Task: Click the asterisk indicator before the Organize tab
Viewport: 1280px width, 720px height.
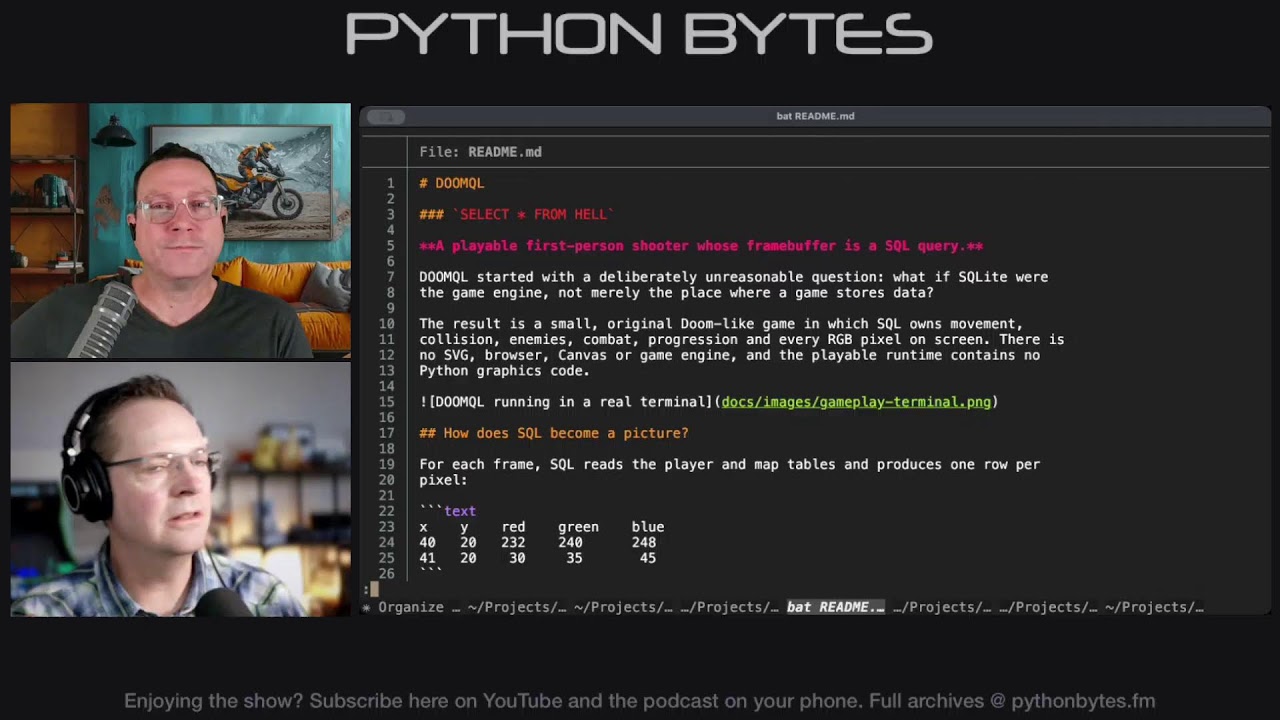Action: tap(366, 607)
